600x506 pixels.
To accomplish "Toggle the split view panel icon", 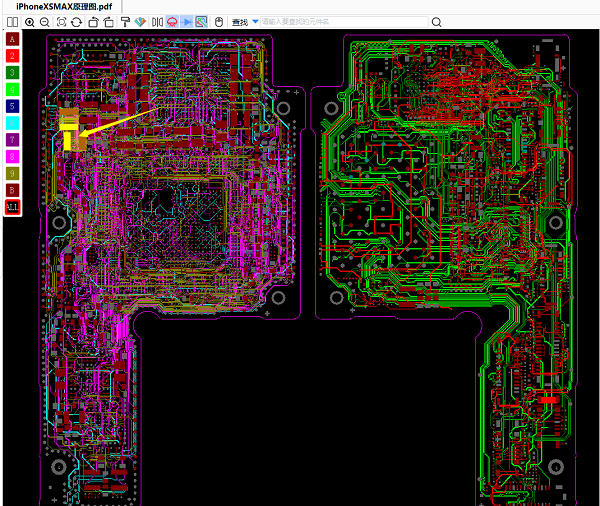I will click(x=12, y=21).
